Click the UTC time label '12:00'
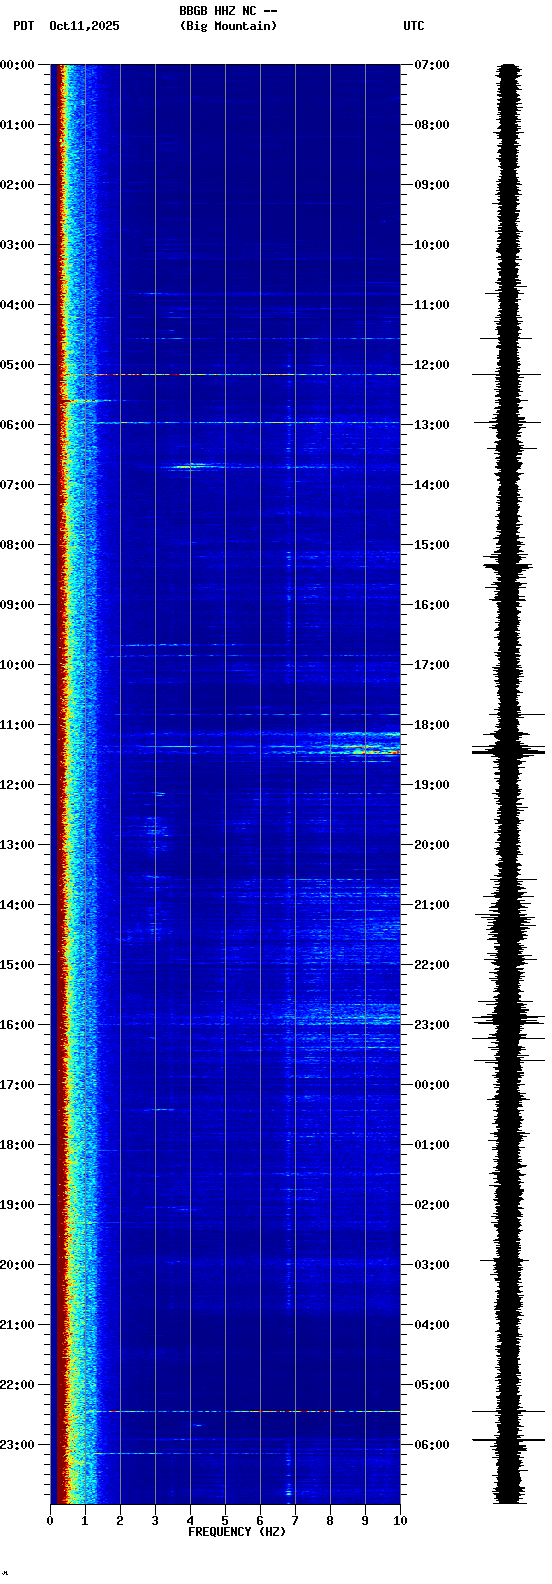 431,365
